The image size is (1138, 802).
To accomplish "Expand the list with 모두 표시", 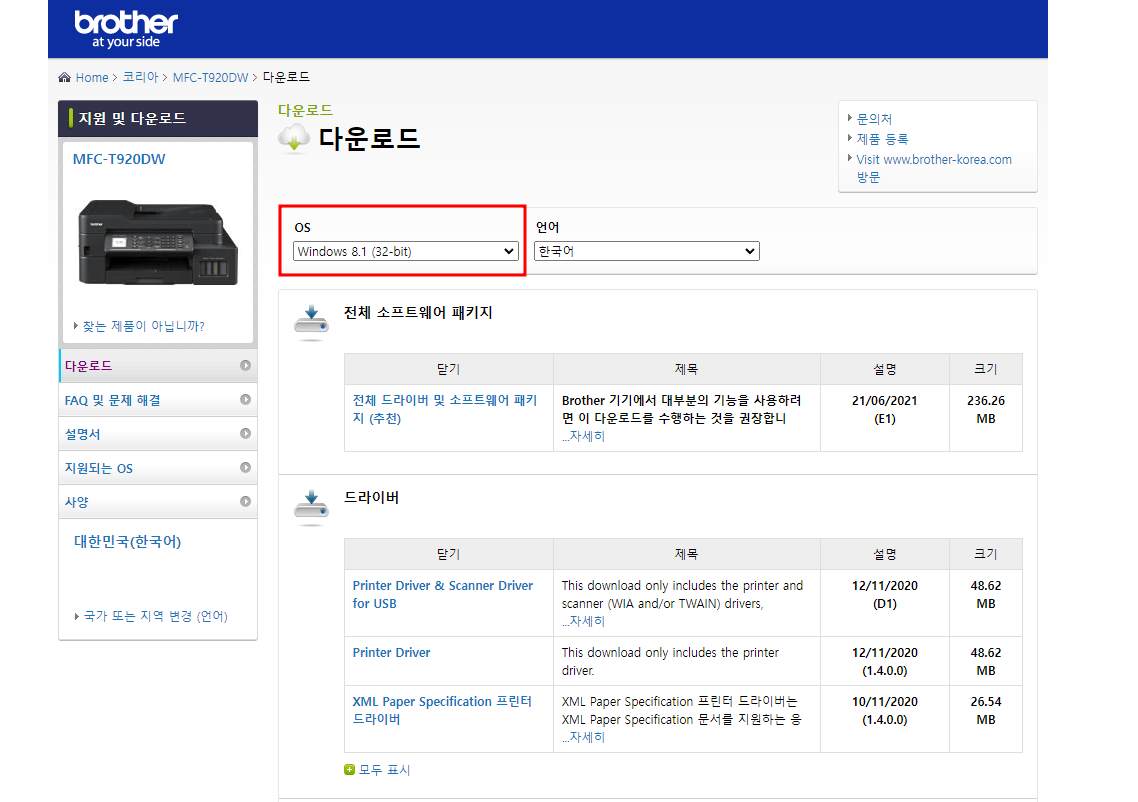I will [385, 769].
